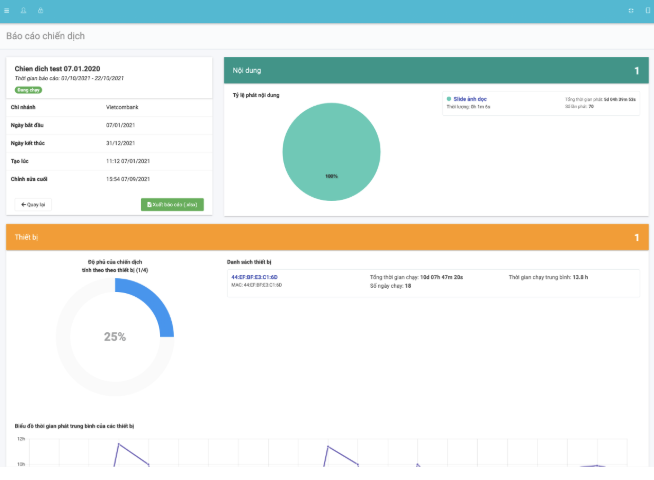Click the first peak on the line chart
Viewport: 654px width, 480px height.
pyautogui.click(x=118, y=444)
